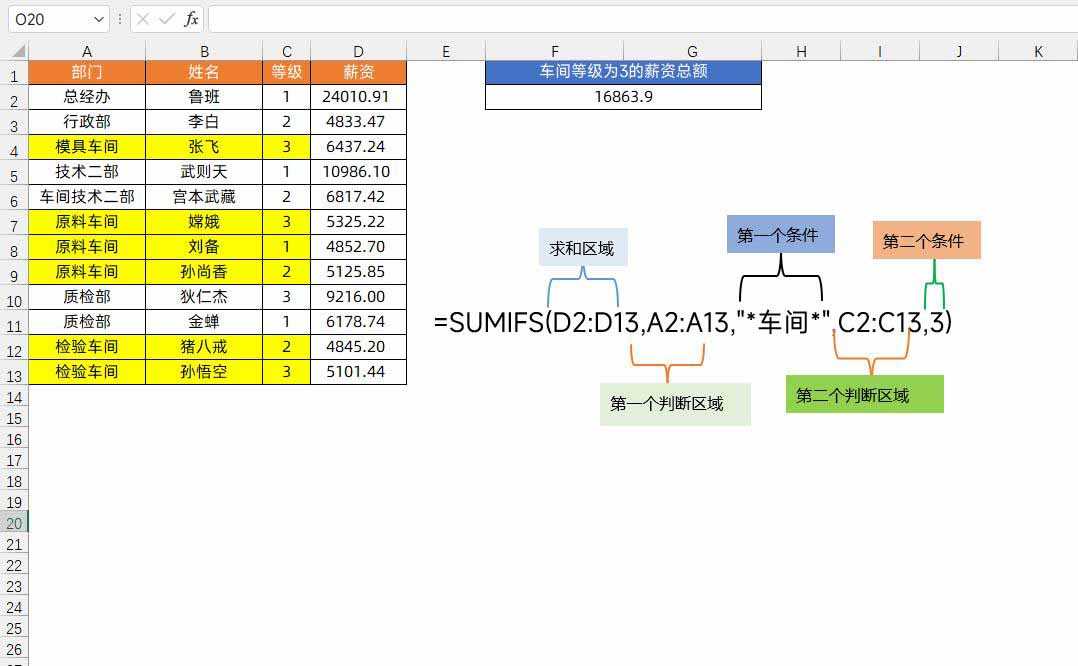Screen dimensions: 1078x666
Task: Click the three-dot resize handle beside Name Box
Action: (120, 19)
